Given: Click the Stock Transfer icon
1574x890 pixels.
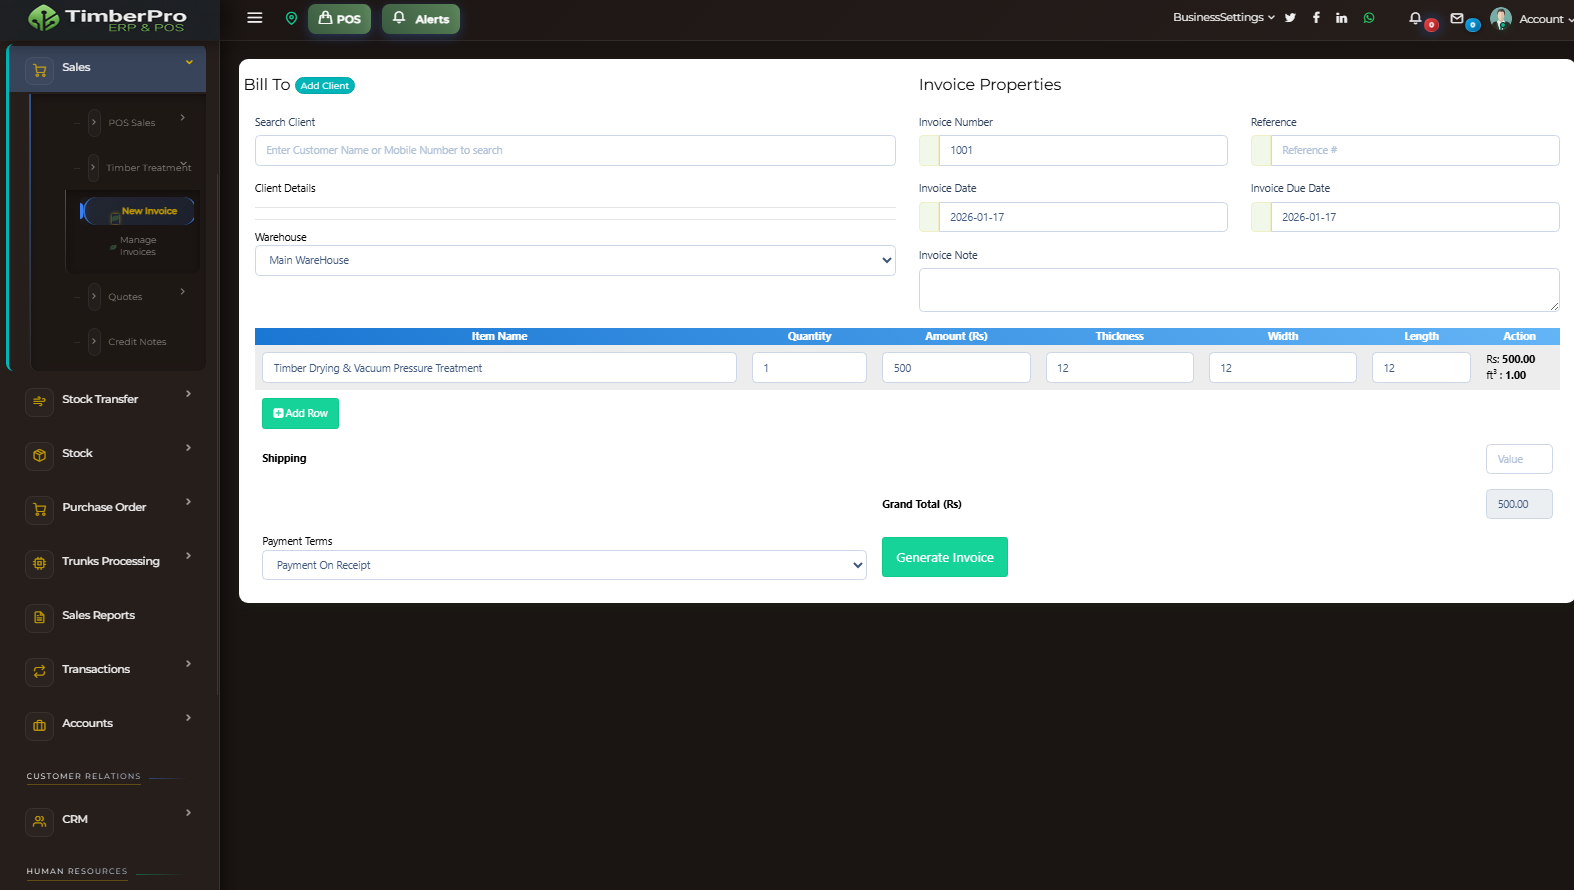Looking at the screenshot, I should pos(40,401).
